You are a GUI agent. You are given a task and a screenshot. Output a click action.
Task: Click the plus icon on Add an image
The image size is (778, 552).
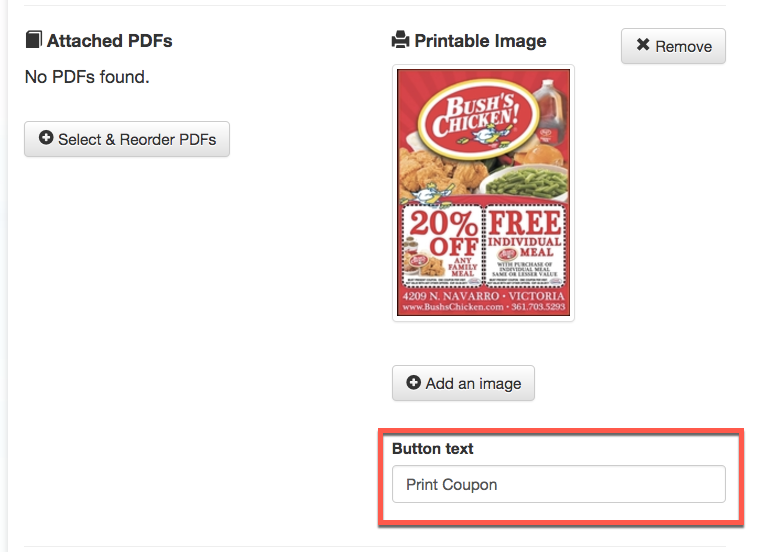coord(414,383)
